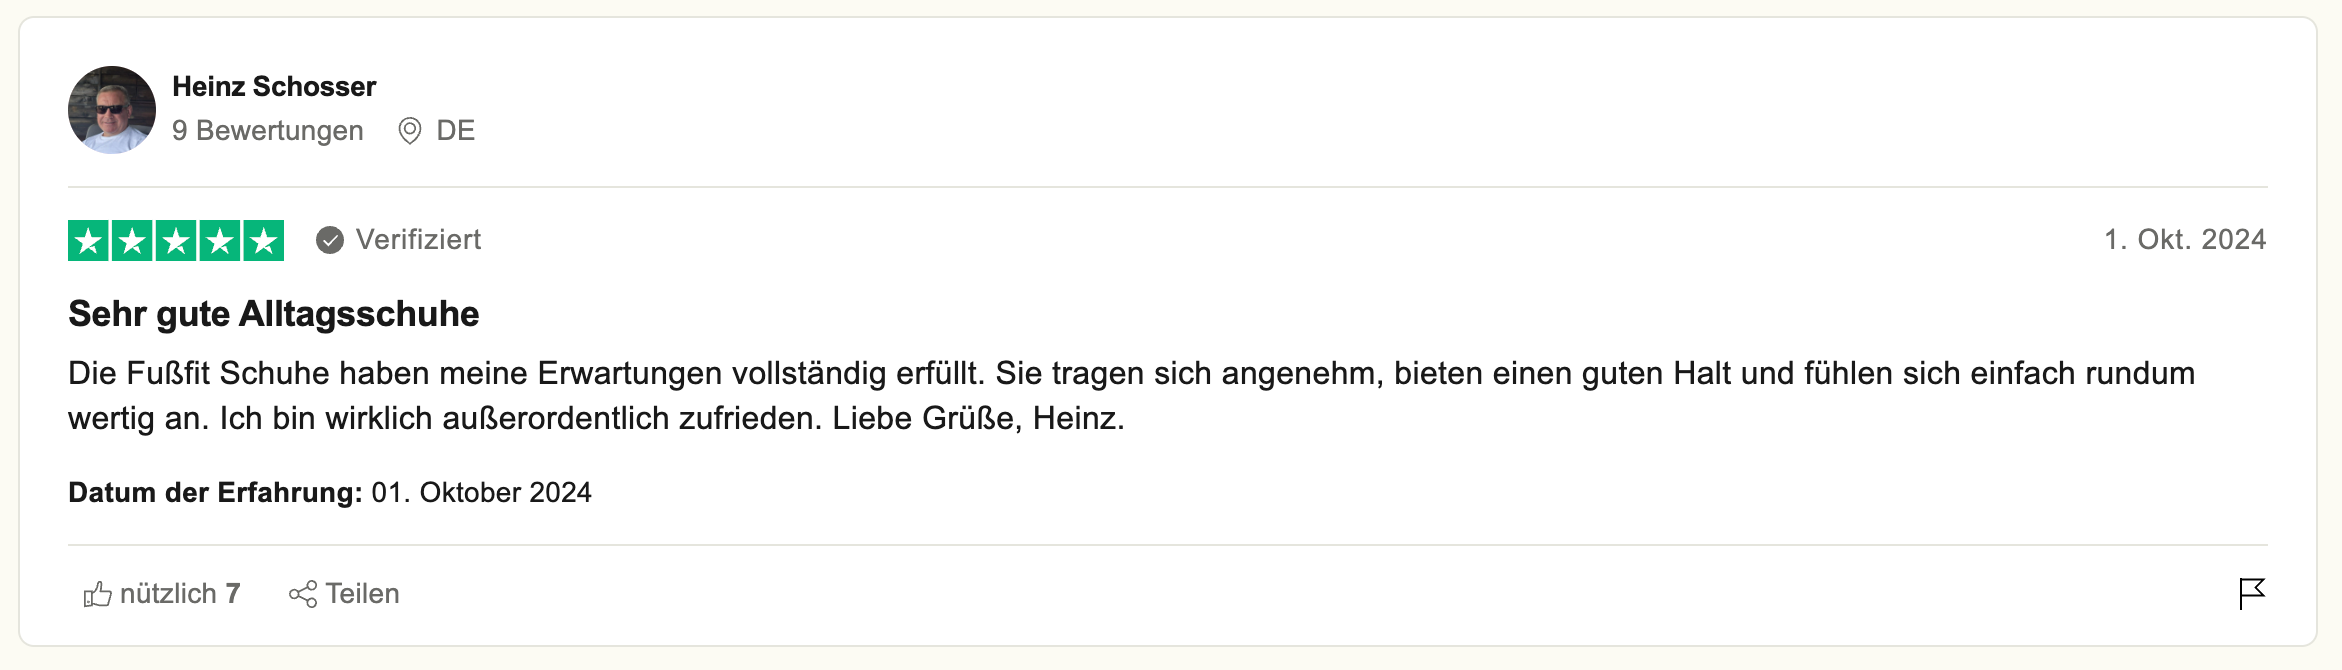The width and height of the screenshot is (2342, 670).
Task: Click the 9 Bewertungen count
Action: [267, 131]
